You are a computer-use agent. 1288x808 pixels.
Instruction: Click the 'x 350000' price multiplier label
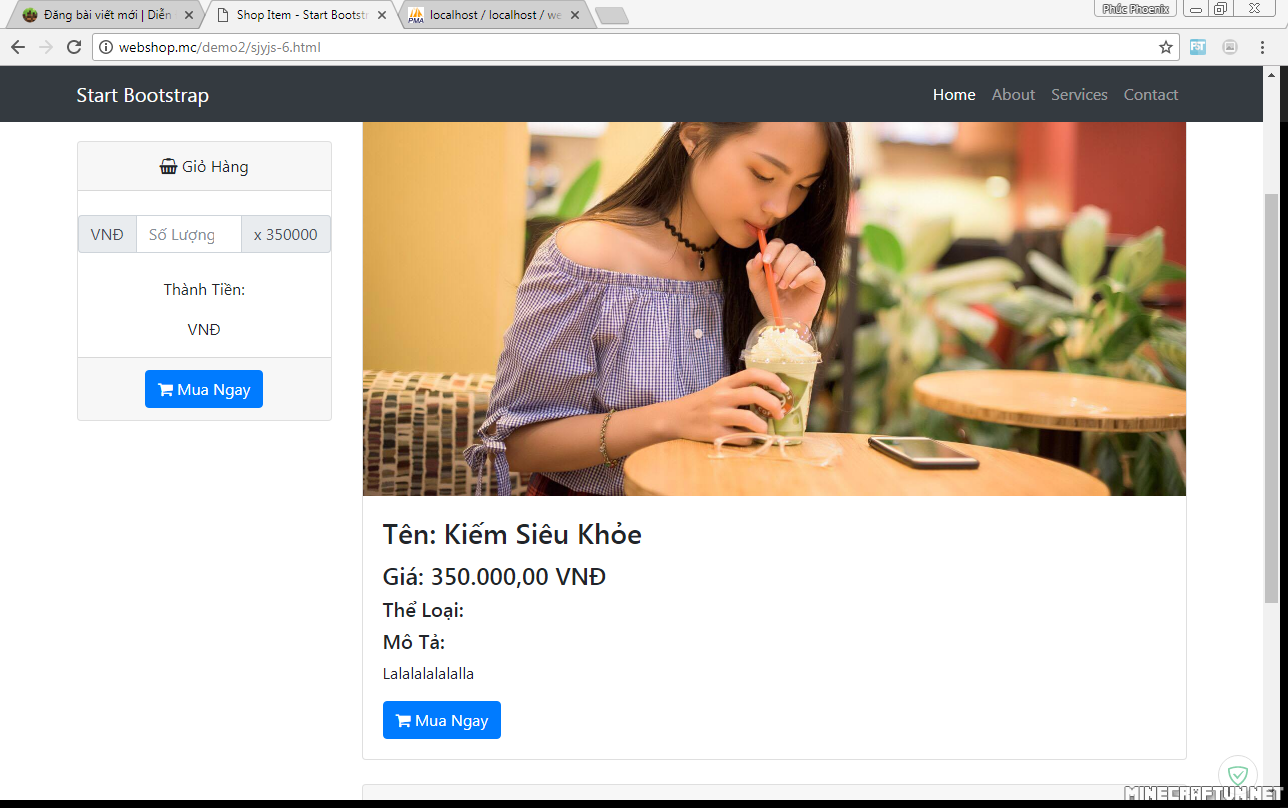[286, 235]
